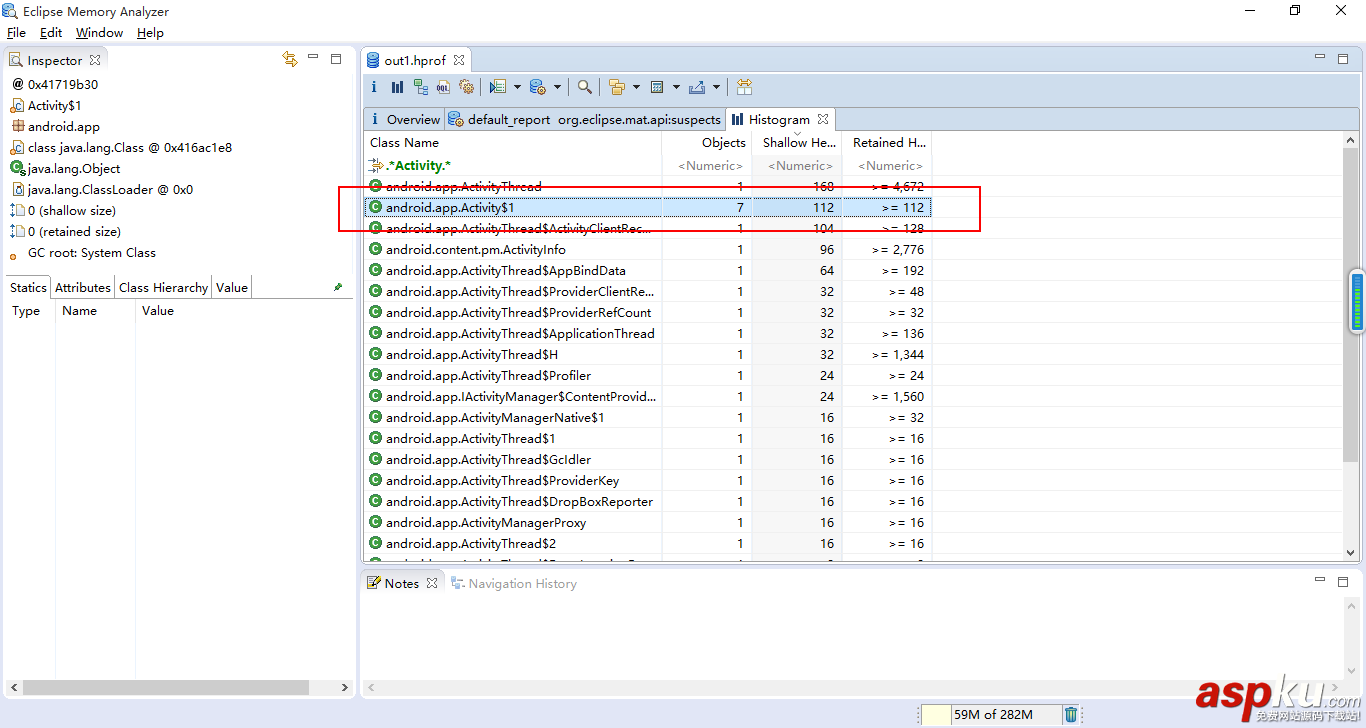The height and width of the screenshot is (728, 1366).
Task: Click the thread overview gear icon
Action: coord(465,87)
